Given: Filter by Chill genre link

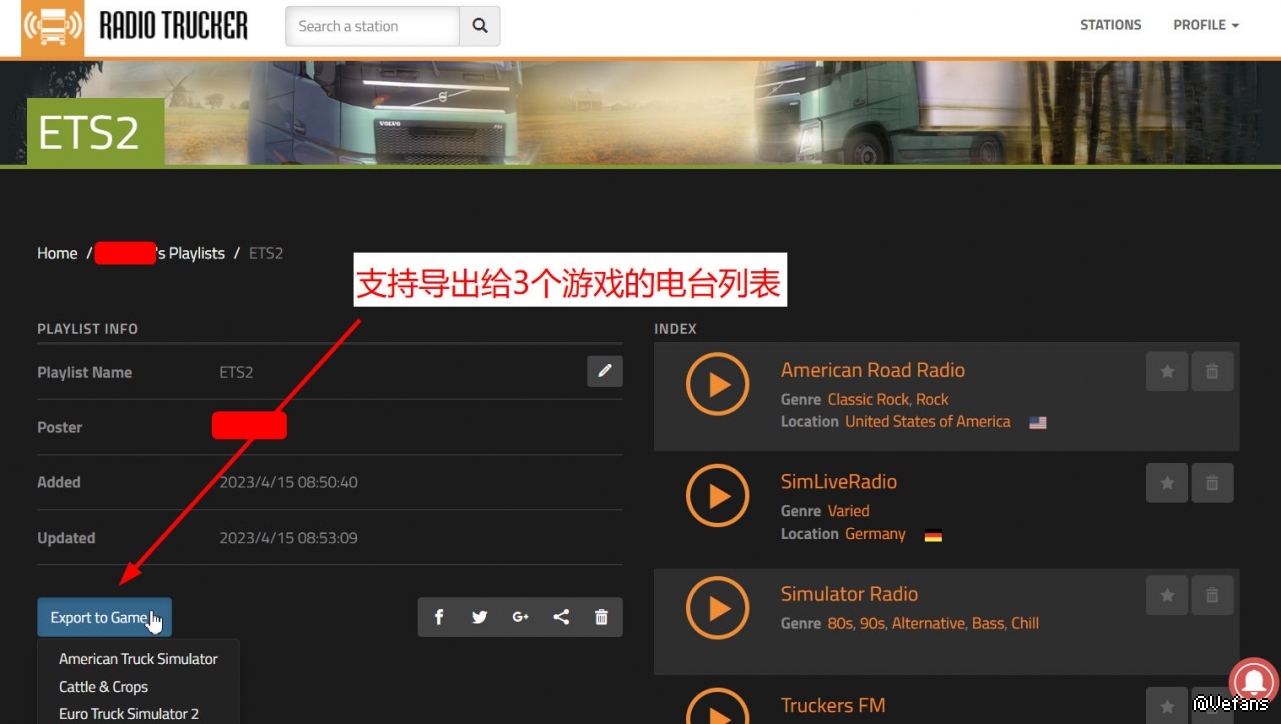Looking at the screenshot, I should pos(1025,623).
